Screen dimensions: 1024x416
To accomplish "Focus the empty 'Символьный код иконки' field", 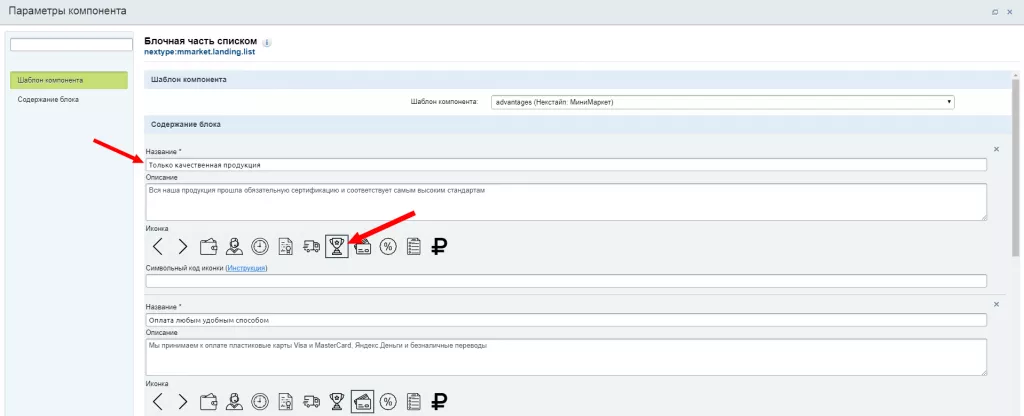I will pos(566,281).
